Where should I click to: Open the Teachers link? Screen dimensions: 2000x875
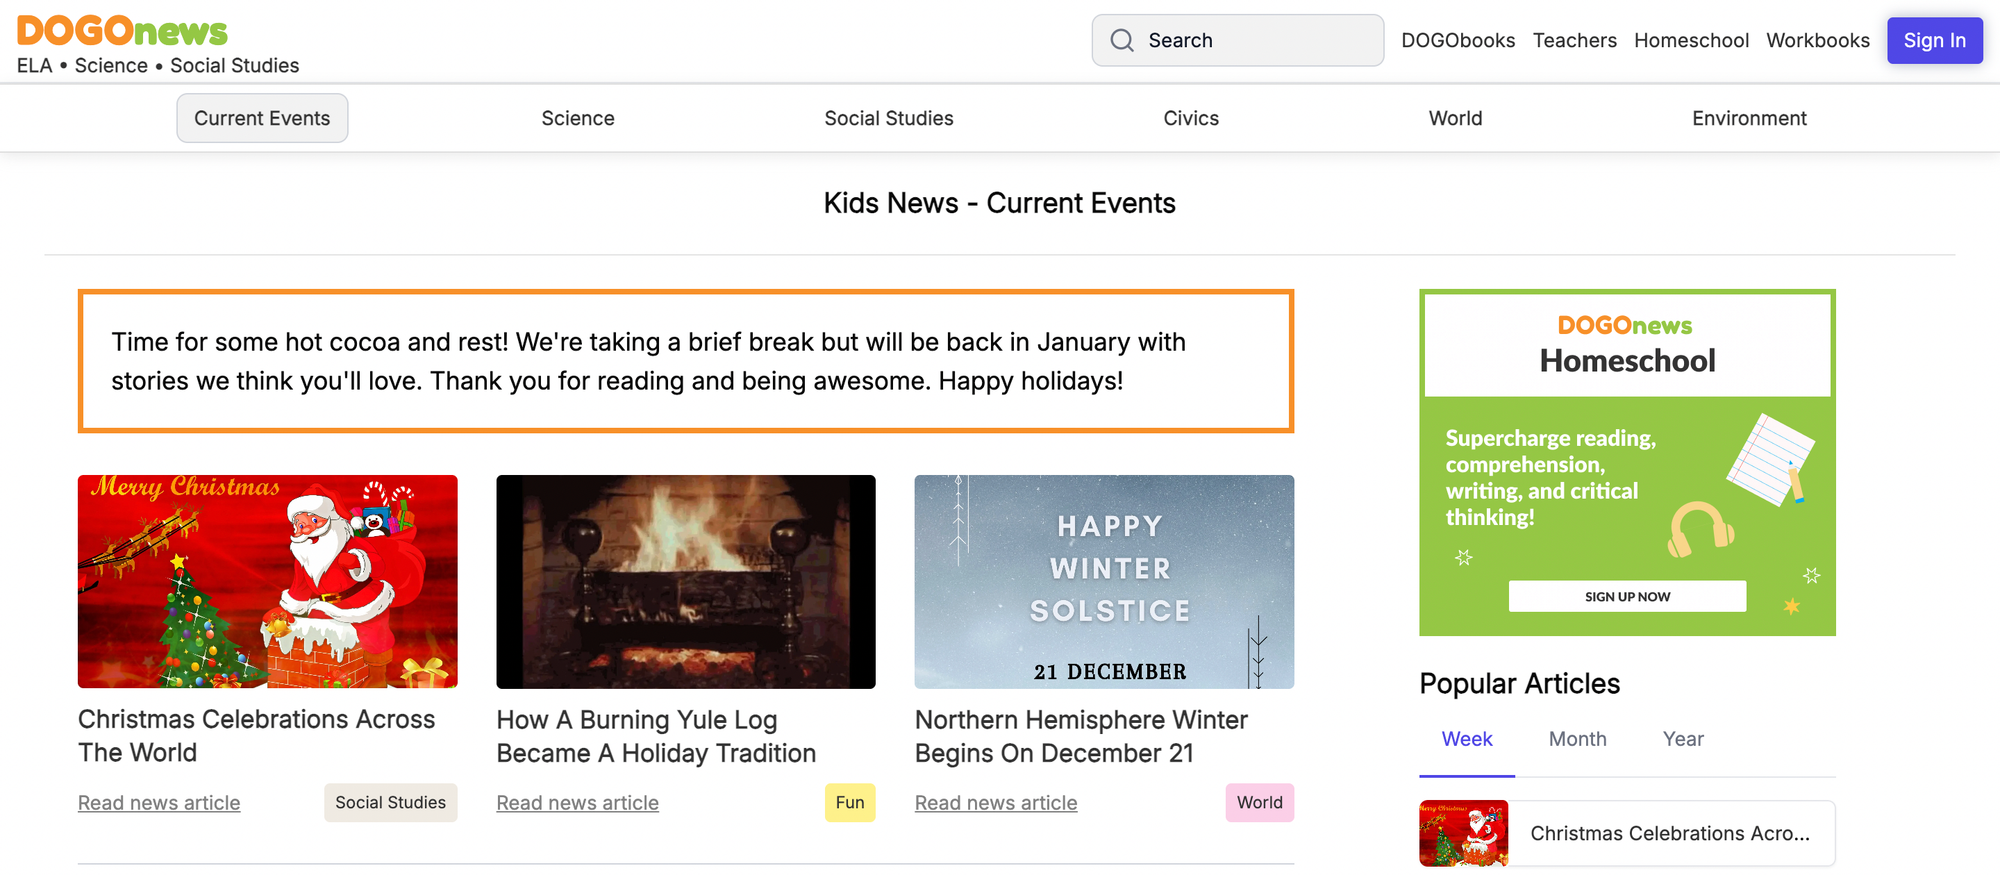pos(1574,40)
